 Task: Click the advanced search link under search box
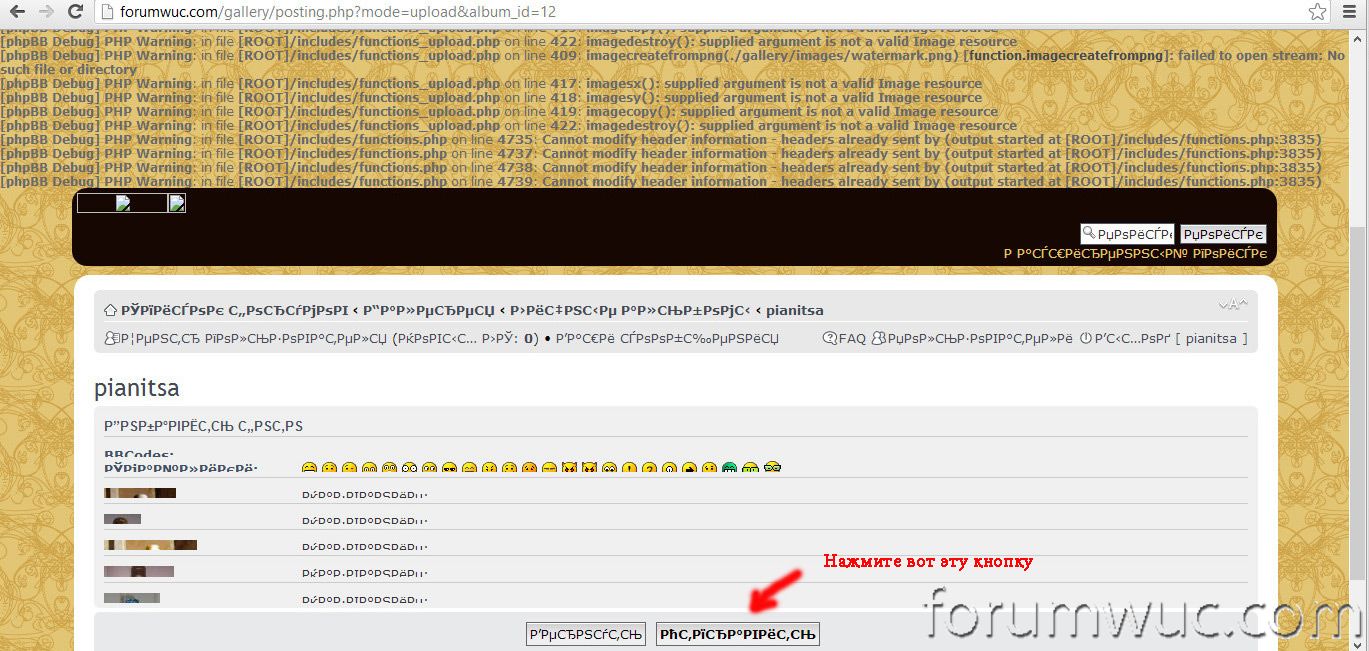(1134, 254)
